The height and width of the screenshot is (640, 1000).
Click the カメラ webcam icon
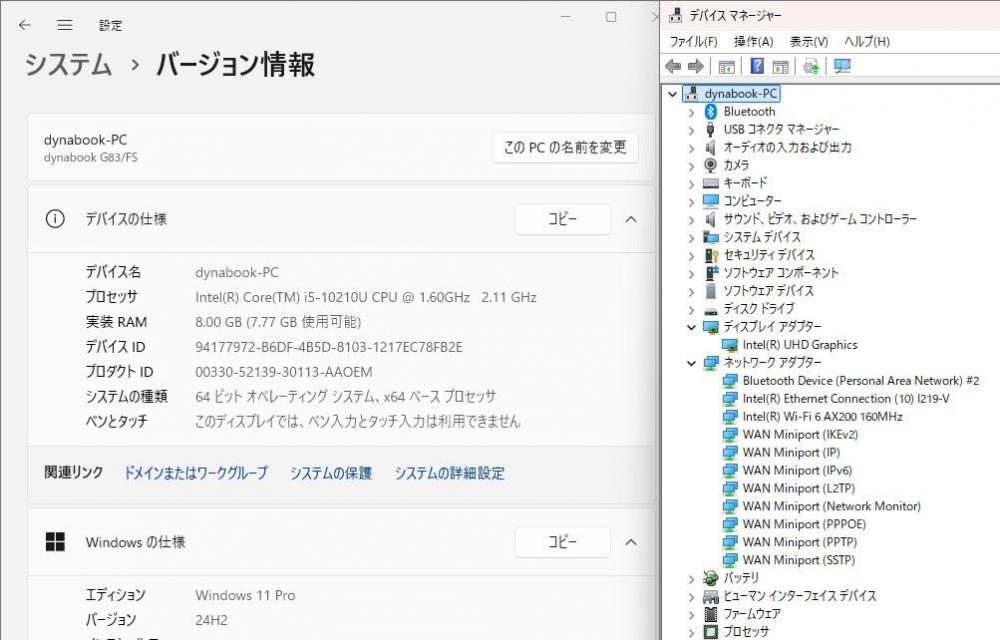pos(710,165)
